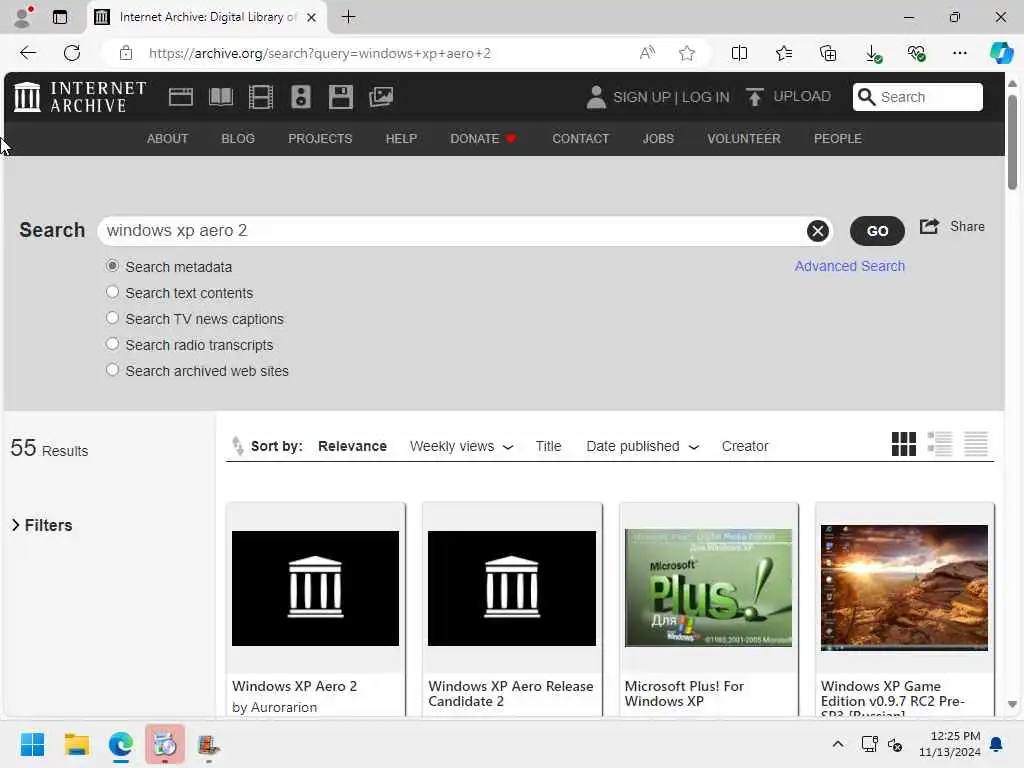The height and width of the screenshot is (768, 1024).
Task: Click the SIGN UP link
Action: tap(641, 97)
